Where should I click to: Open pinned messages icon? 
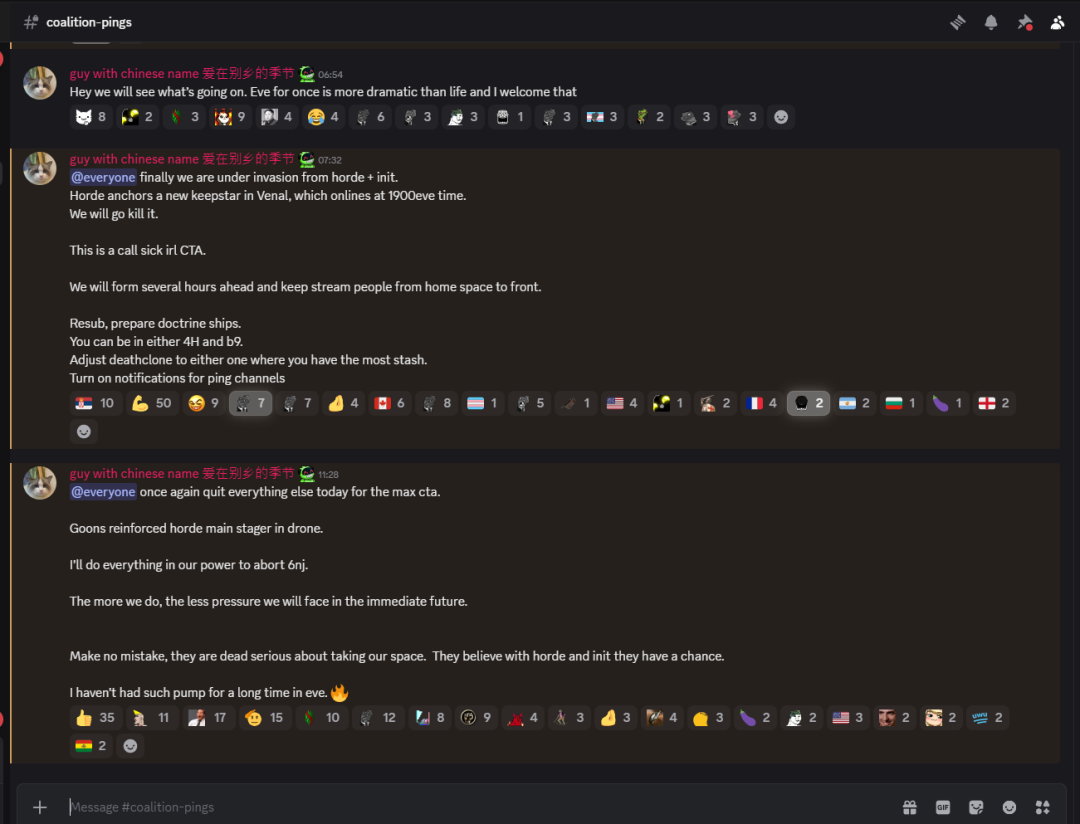coord(1024,23)
